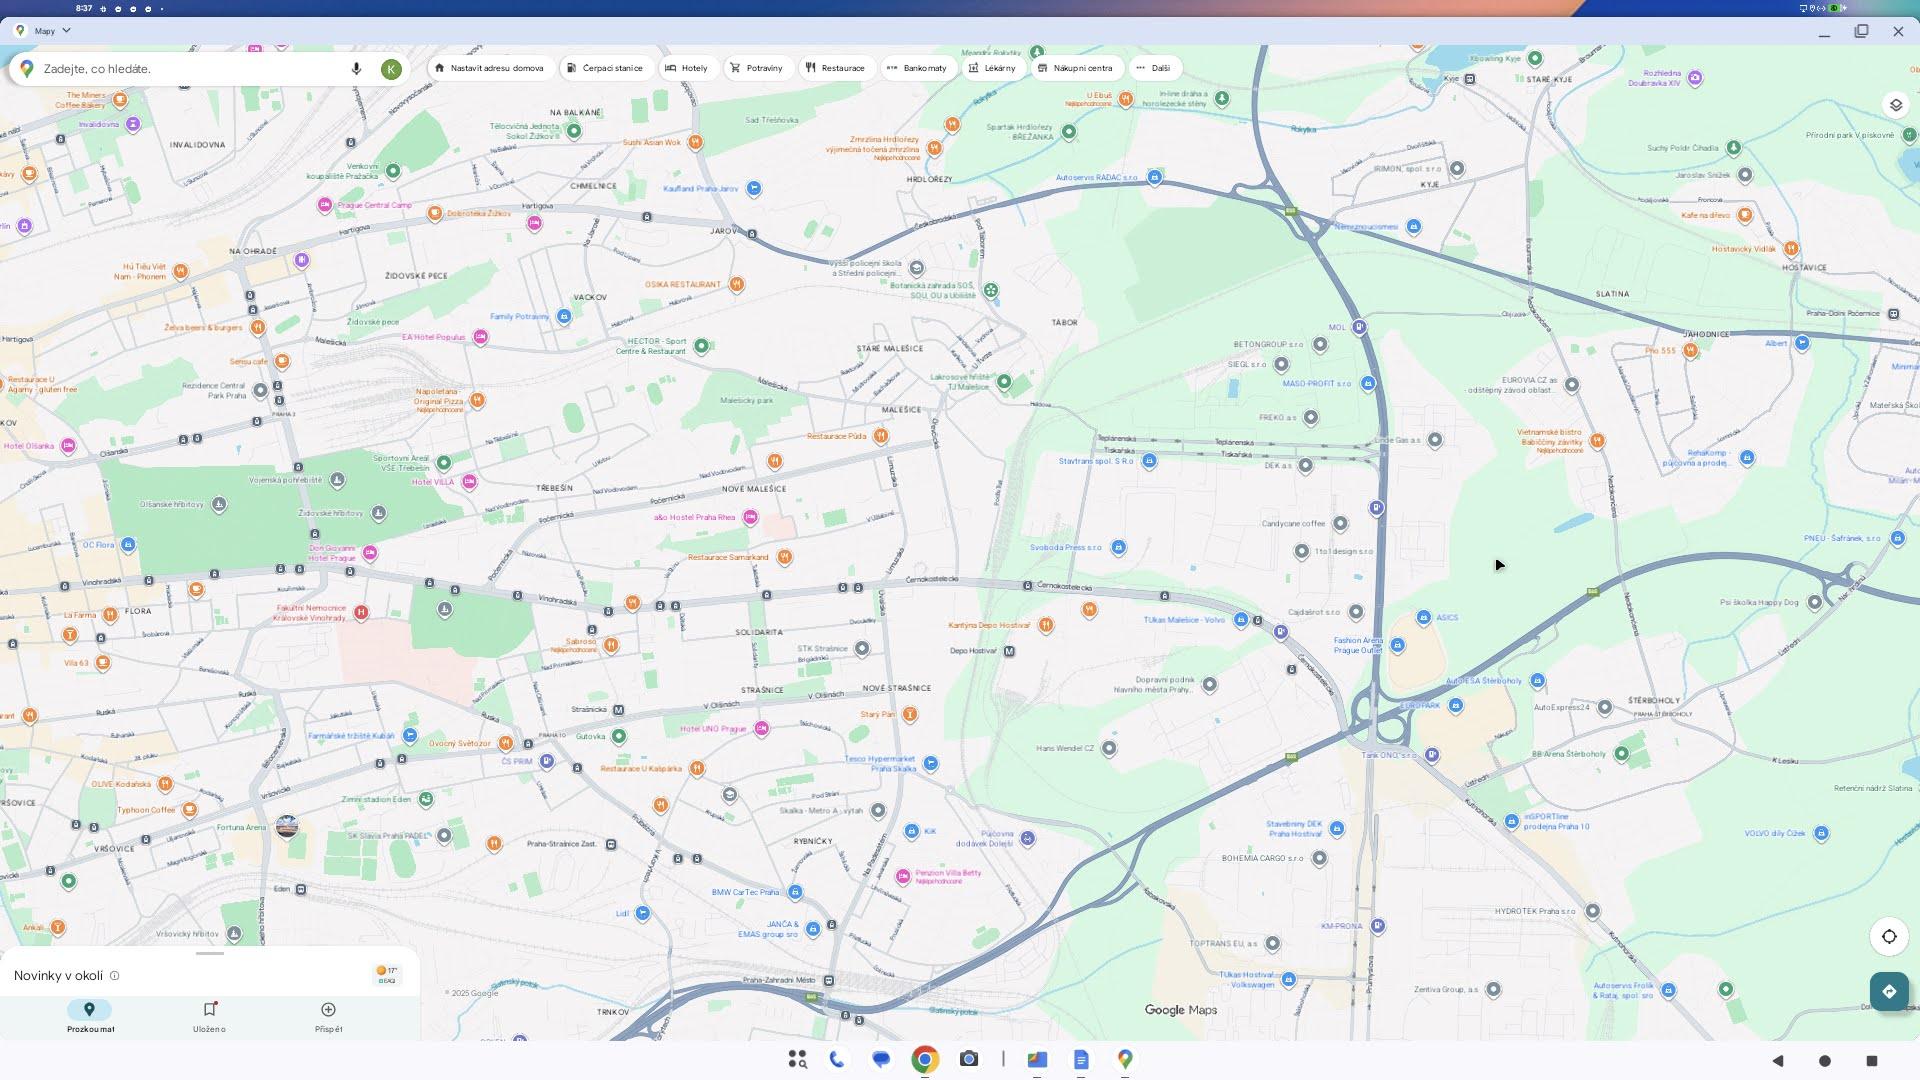Open the green K account avatar
Viewport: 1920px width, 1080px height.
[x=391, y=68]
